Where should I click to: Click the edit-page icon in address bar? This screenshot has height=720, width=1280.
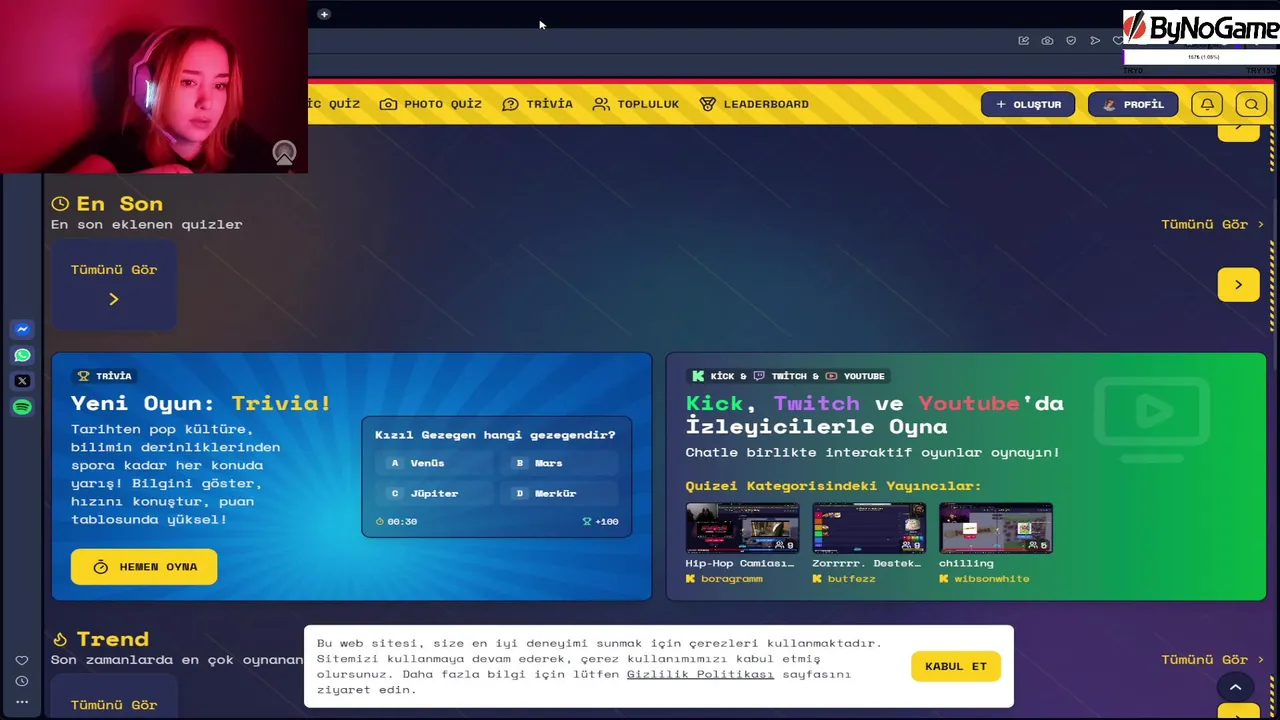coord(1023,41)
